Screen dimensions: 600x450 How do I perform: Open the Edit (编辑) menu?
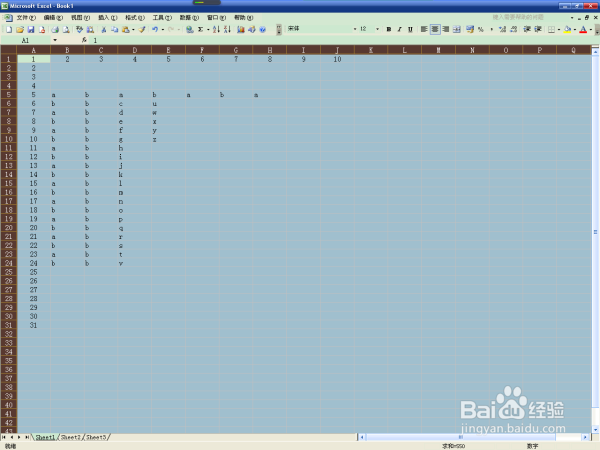(x=53, y=18)
